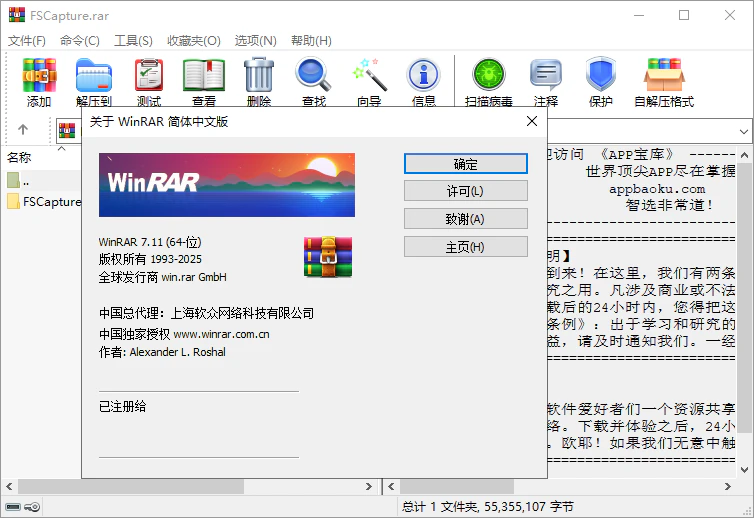Open the File (文件) menu

pos(27,41)
